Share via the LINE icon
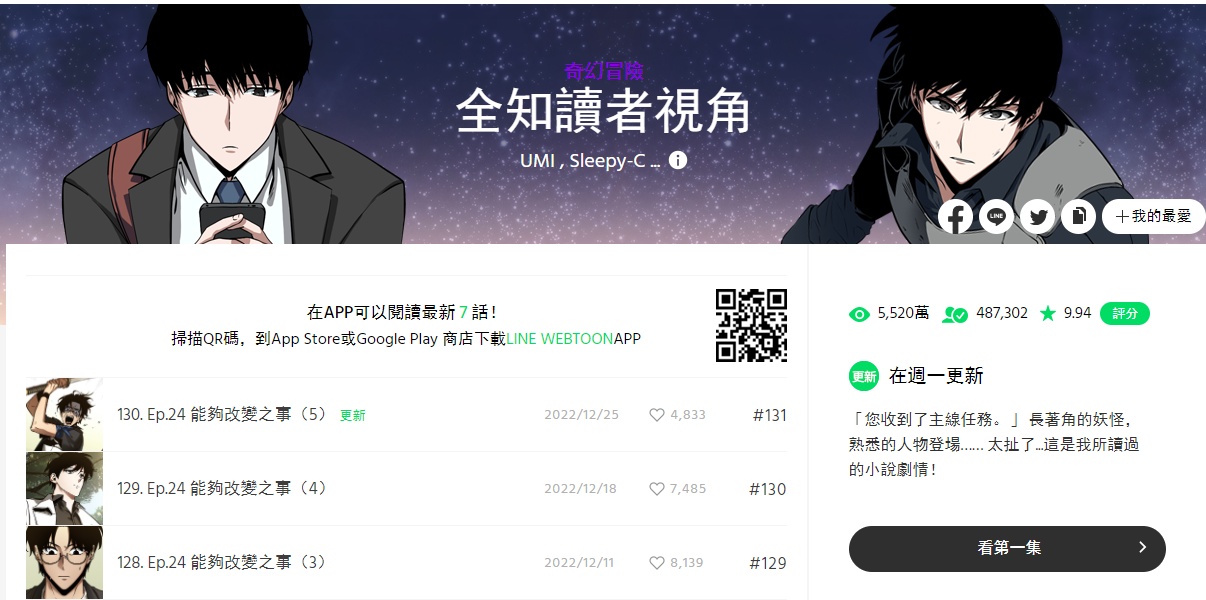 [997, 216]
